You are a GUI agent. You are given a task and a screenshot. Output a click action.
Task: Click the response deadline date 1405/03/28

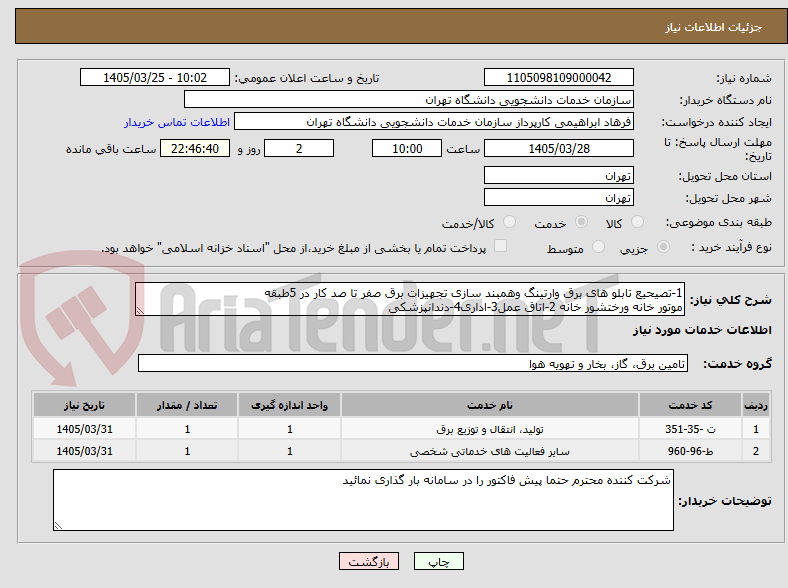pos(558,149)
